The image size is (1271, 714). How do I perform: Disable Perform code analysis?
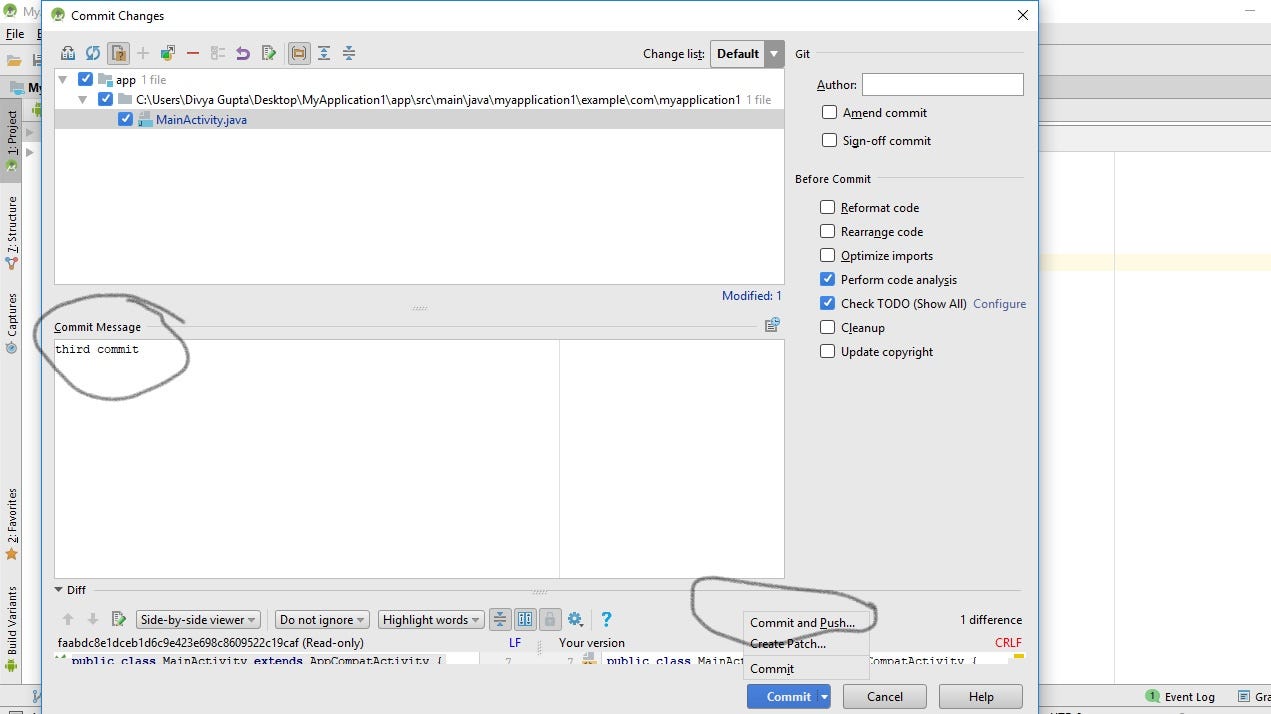click(827, 279)
